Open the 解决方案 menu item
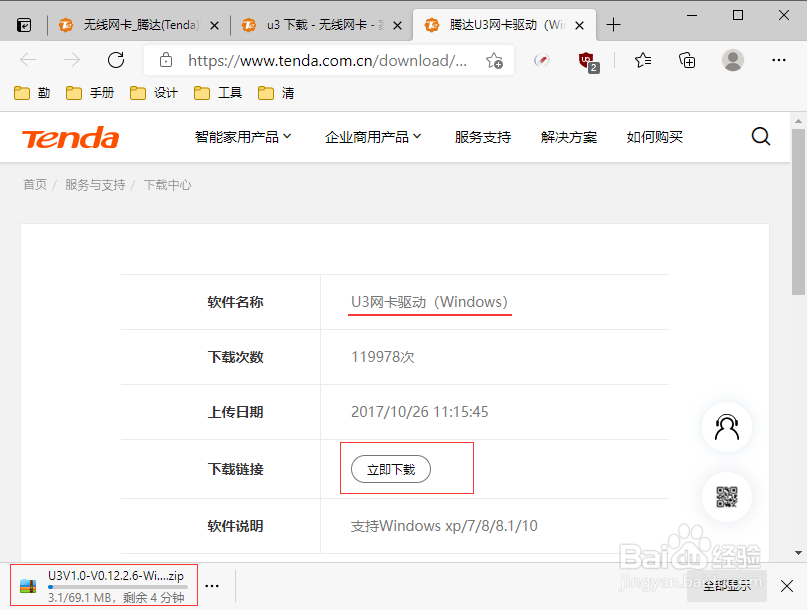Viewport: 807px width, 610px height. [569, 137]
